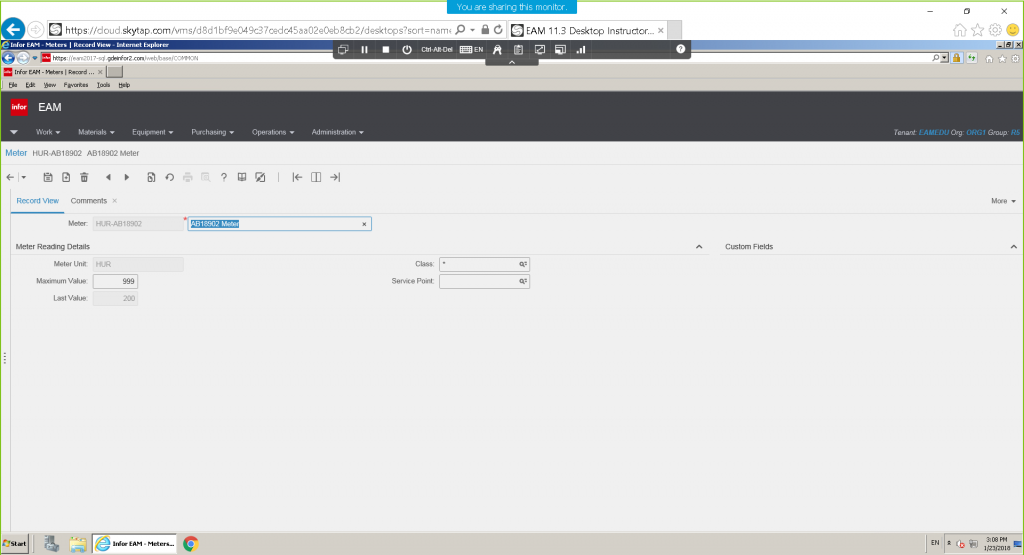The width and height of the screenshot is (1024, 555).
Task: Open the inner IE Tools menu
Action: tap(103, 85)
